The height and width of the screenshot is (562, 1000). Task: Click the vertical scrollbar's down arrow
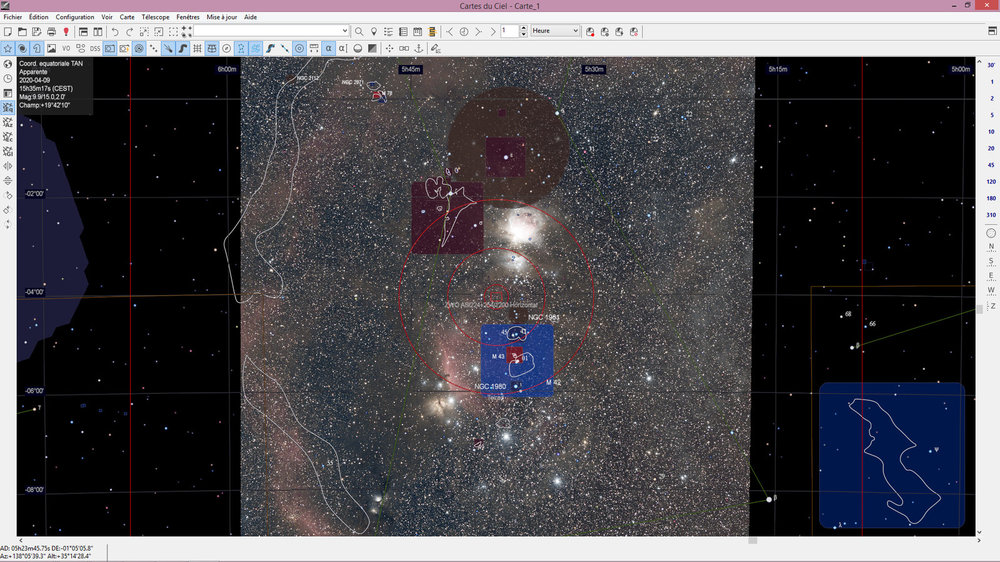(x=979, y=532)
